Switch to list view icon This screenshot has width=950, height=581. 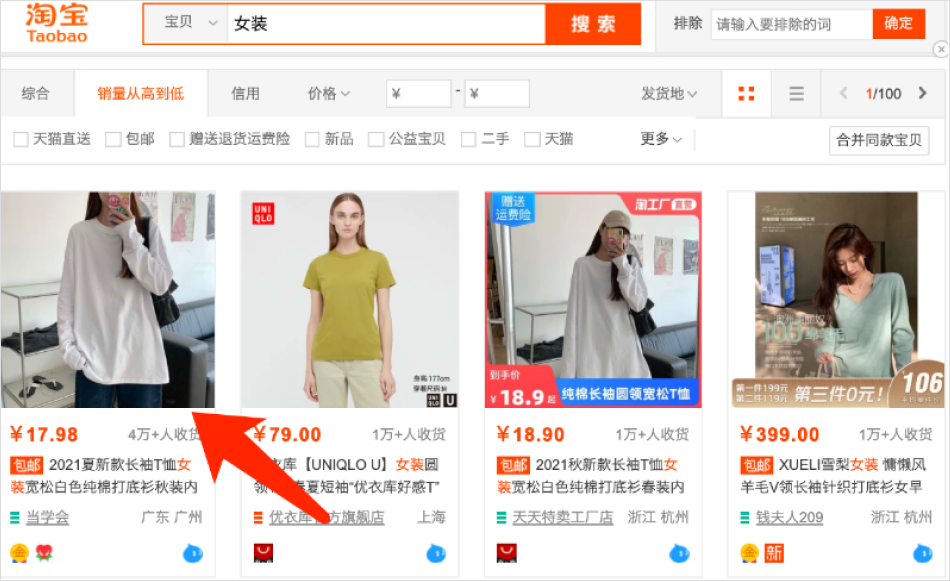796,94
